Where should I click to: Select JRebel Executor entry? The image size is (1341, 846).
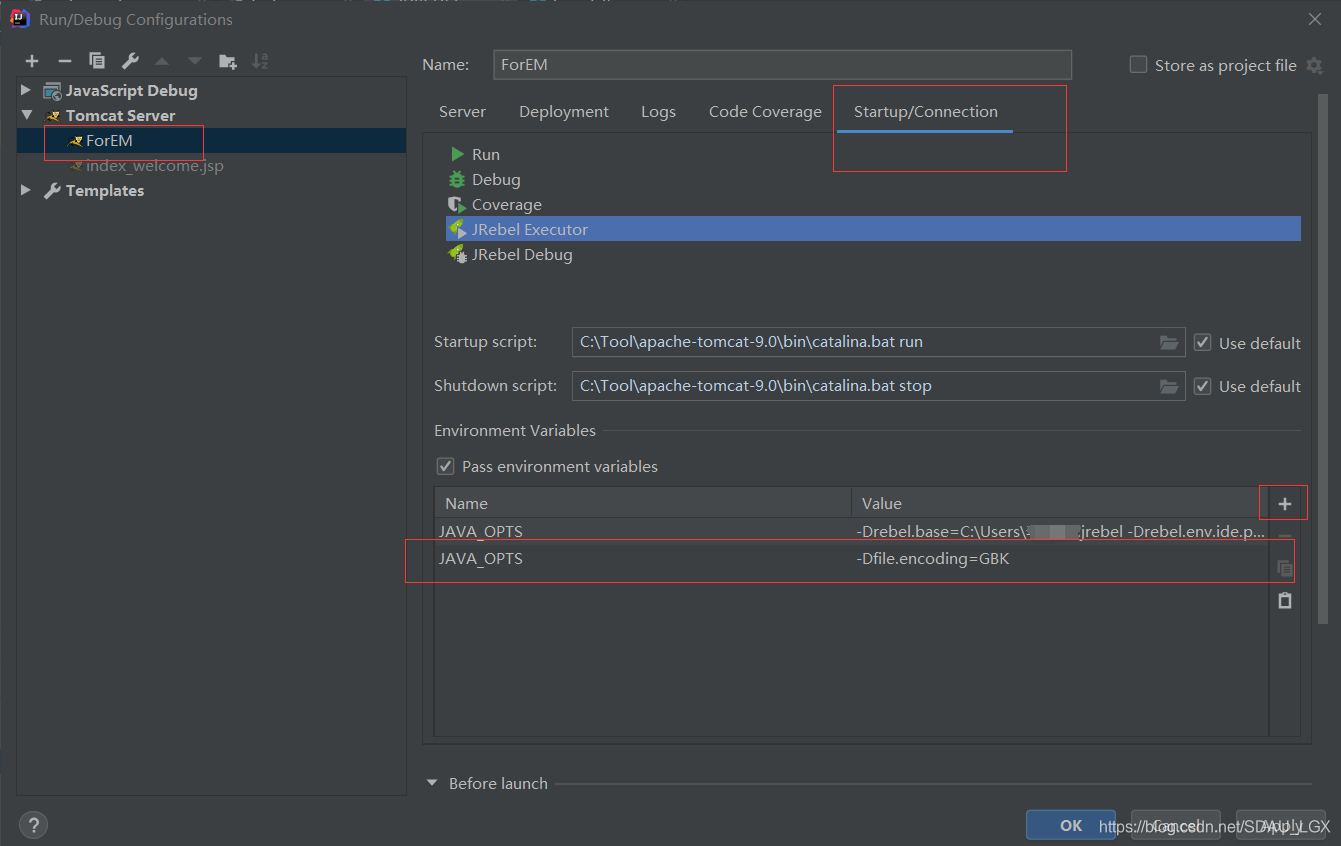[873, 229]
